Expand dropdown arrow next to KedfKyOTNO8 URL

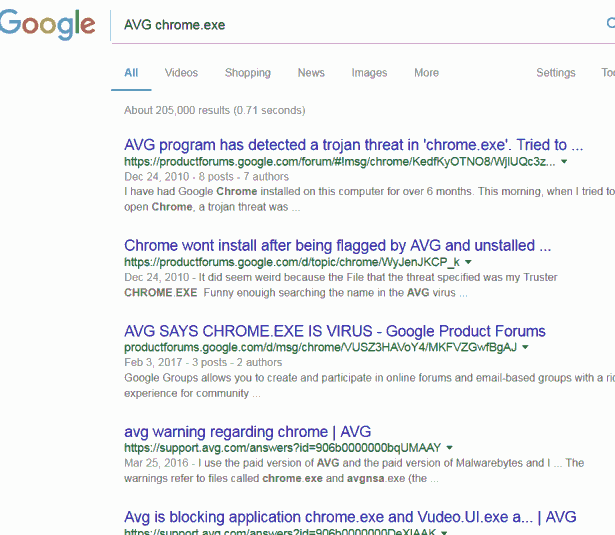coord(564,162)
